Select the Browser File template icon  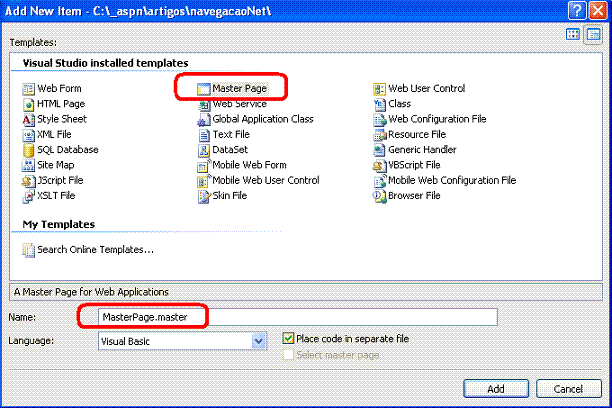click(379, 196)
